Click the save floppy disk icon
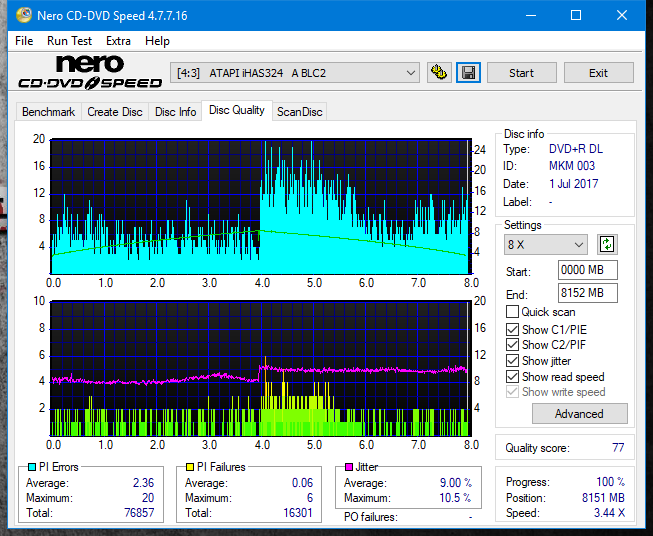653x536 pixels. click(x=468, y=73)
